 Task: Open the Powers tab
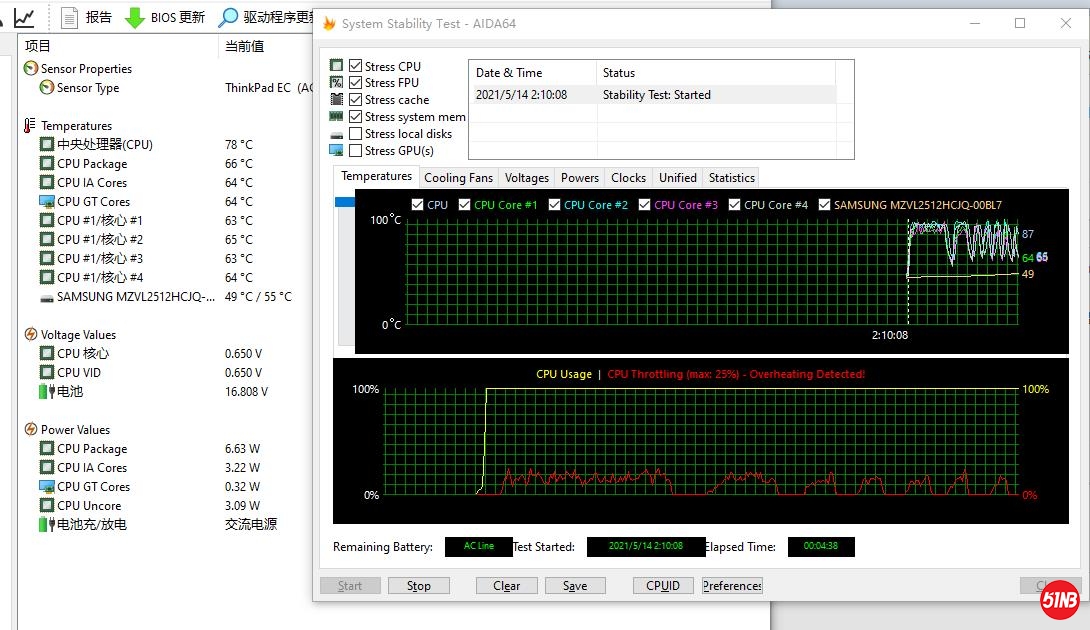point(579,177)
